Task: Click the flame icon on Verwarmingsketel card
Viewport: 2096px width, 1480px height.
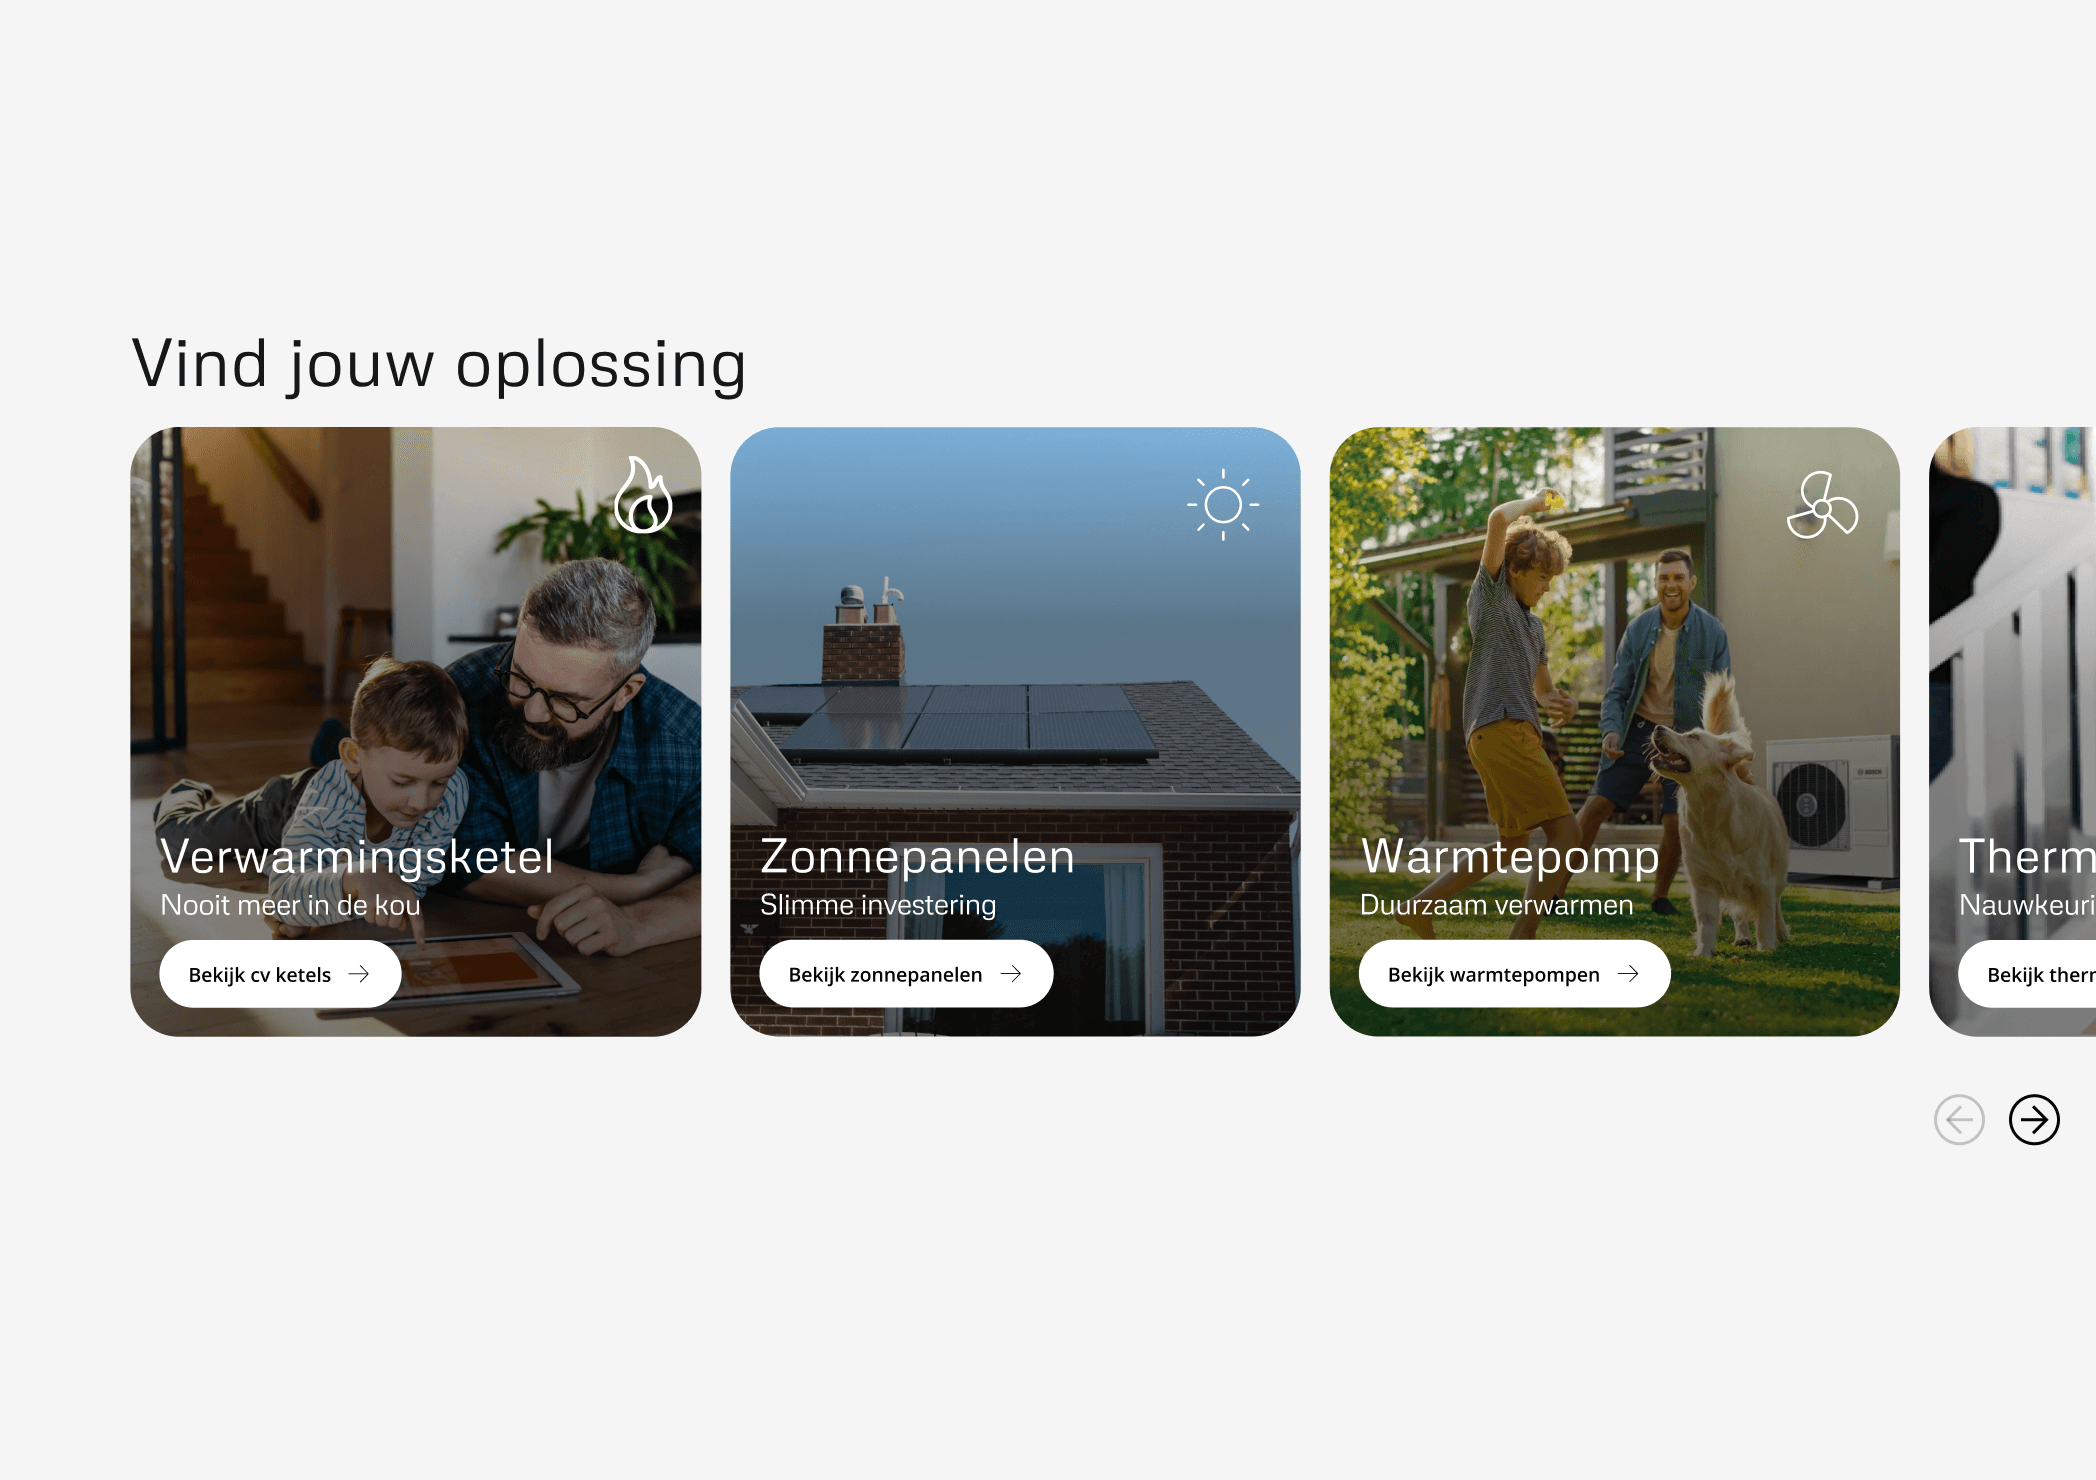Action: [x=643, y=495]
